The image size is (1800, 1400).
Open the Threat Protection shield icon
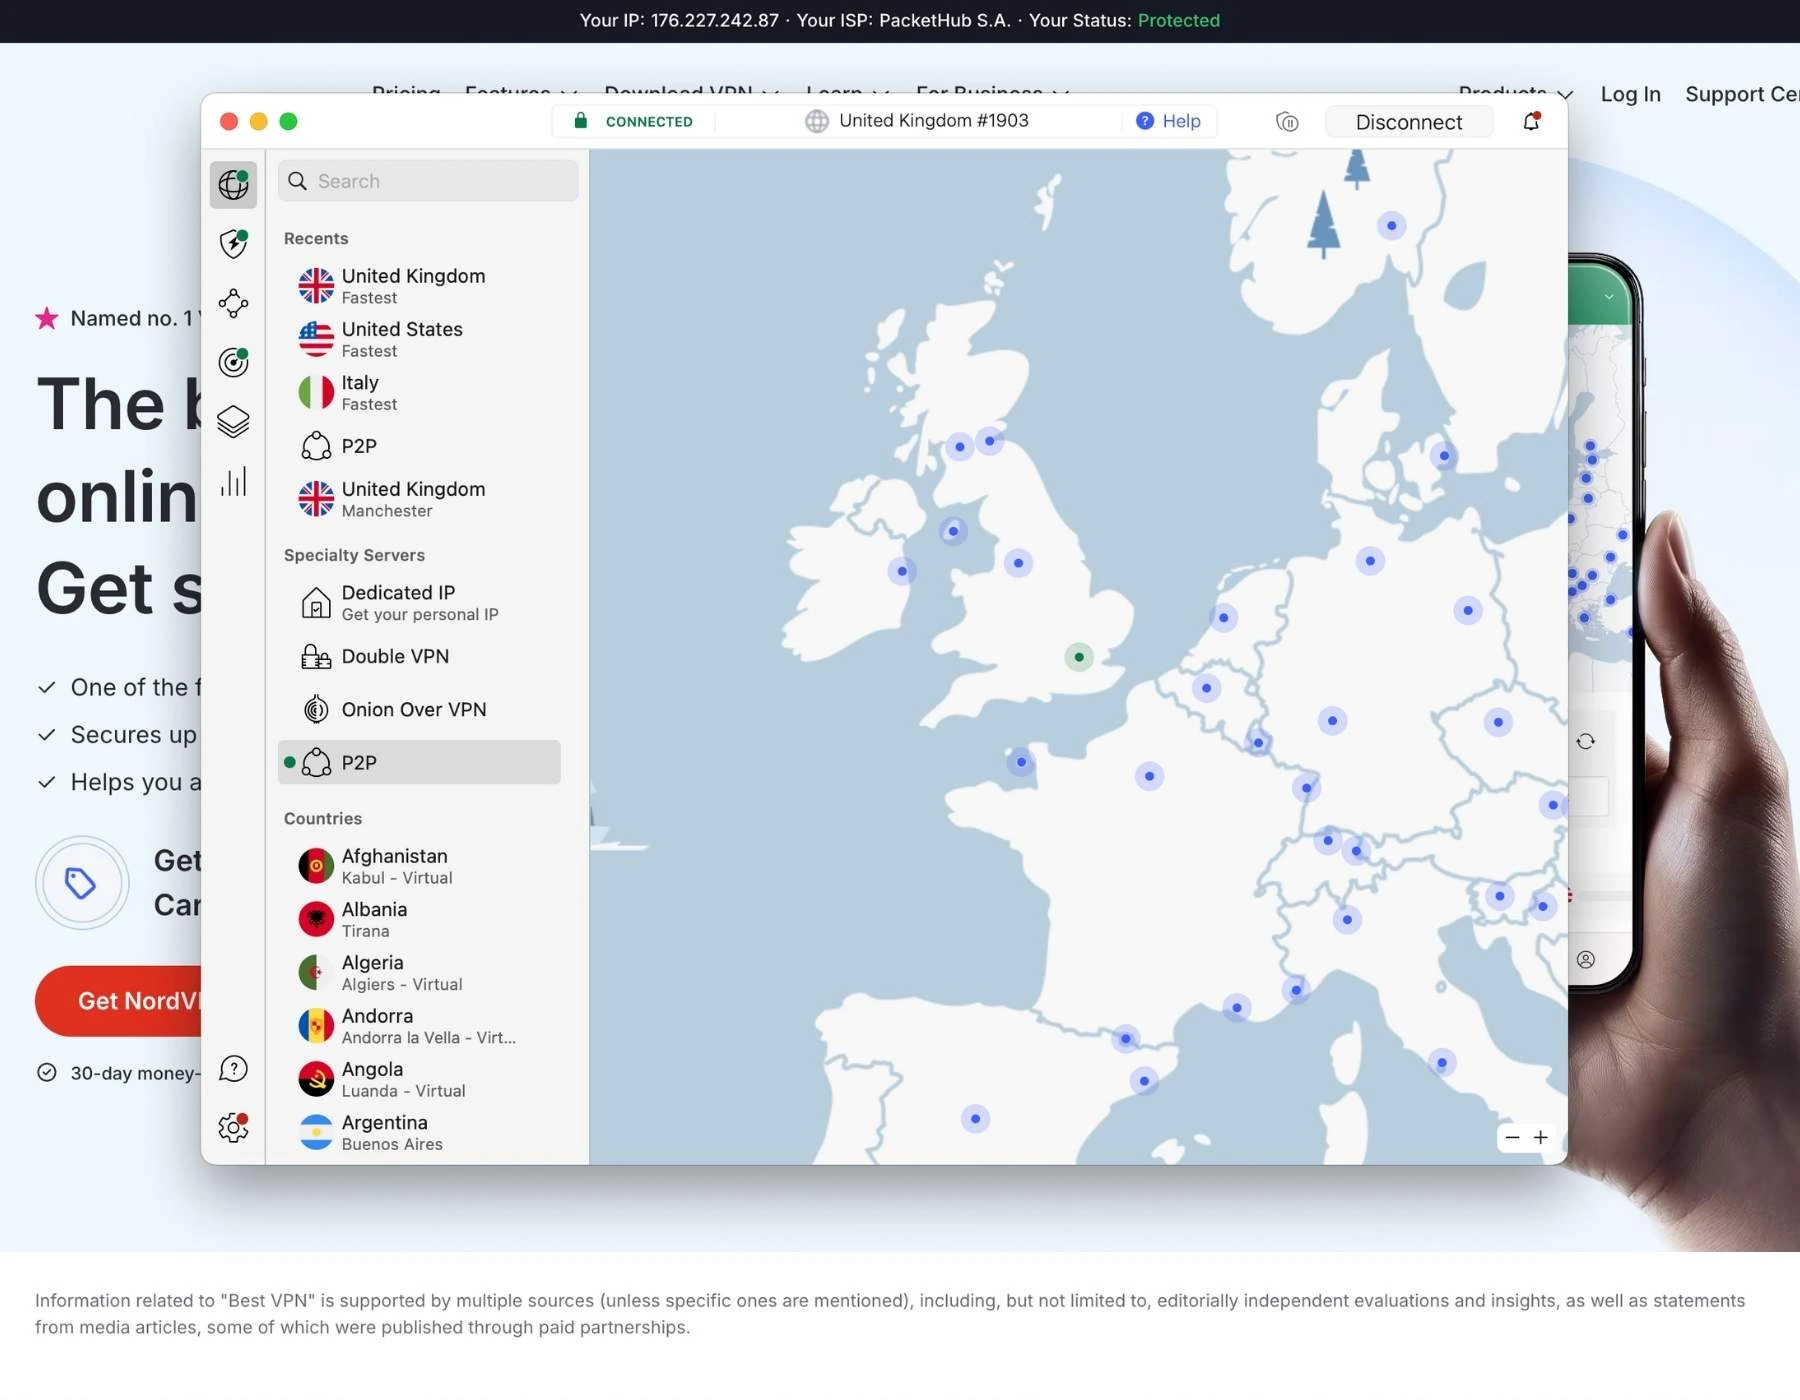coord(233,243)
